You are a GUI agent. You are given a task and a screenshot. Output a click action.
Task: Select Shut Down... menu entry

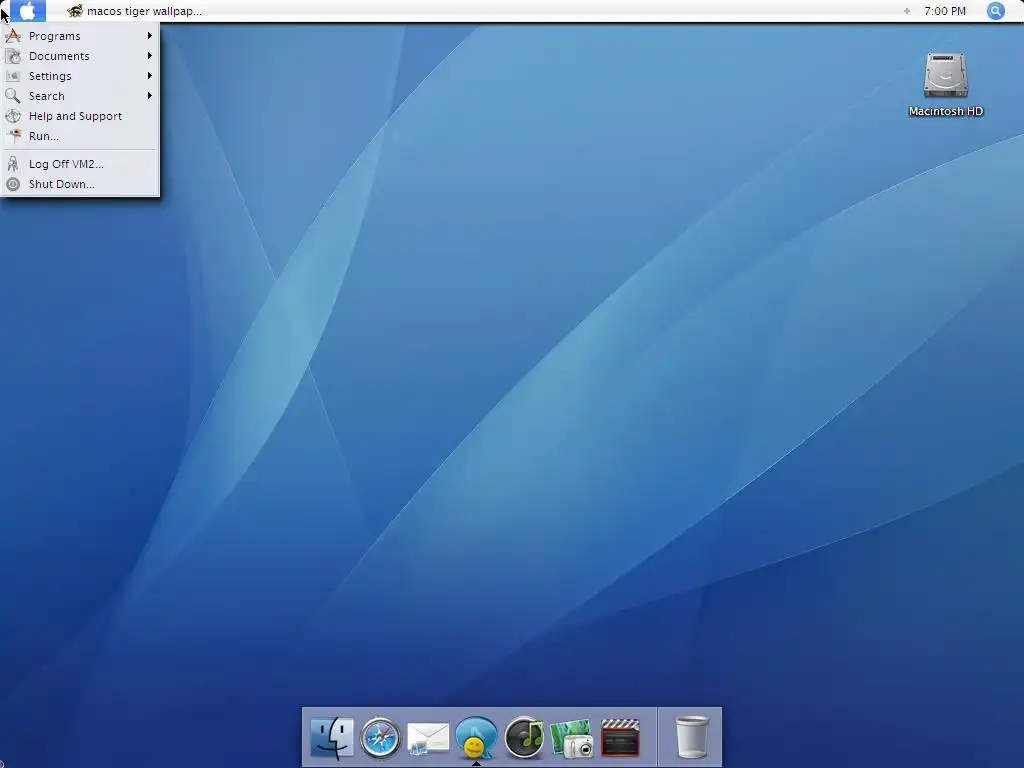(x=80, y=184)
